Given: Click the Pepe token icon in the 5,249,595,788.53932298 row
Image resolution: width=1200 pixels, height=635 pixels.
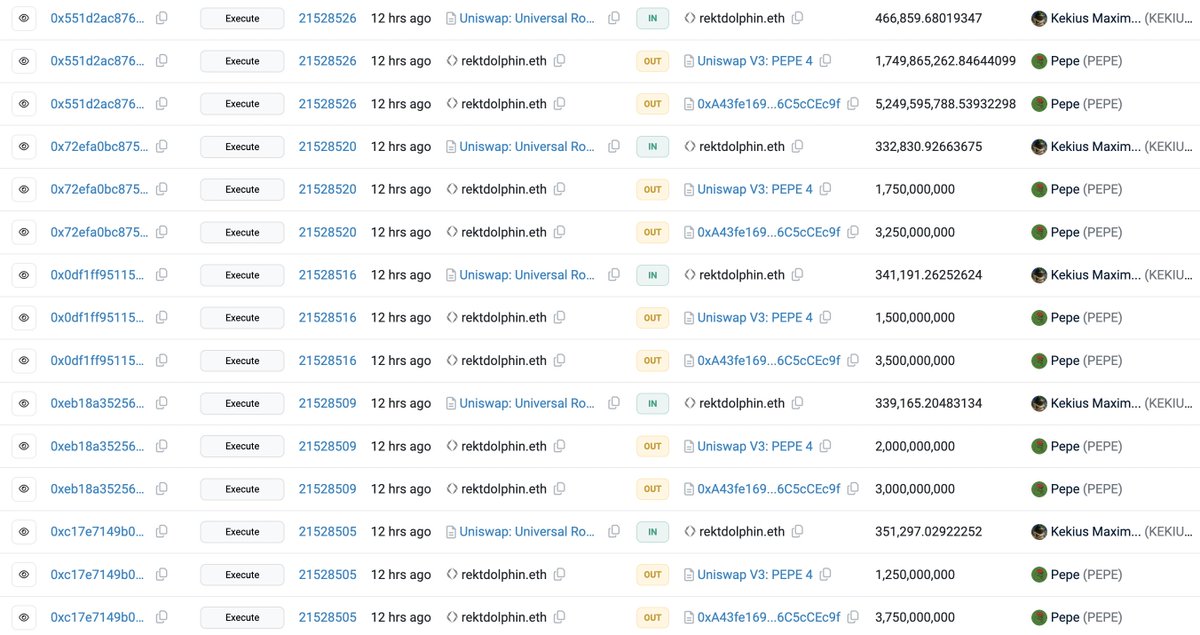Looking at the screenshot, I should click(1039, 104).
